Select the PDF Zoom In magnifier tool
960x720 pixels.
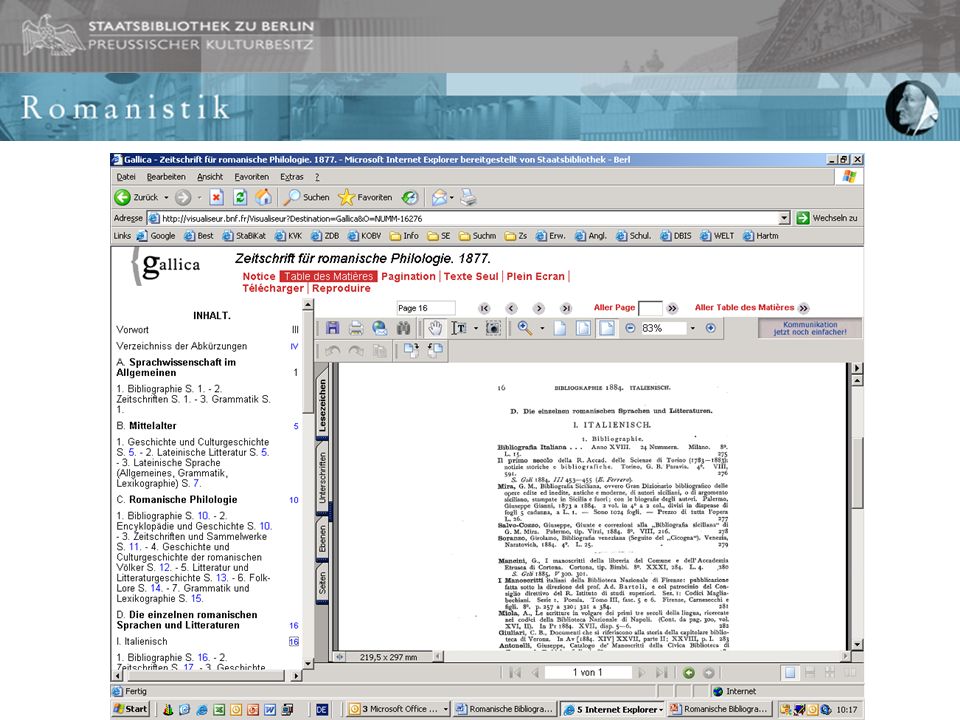pos(525,328)
